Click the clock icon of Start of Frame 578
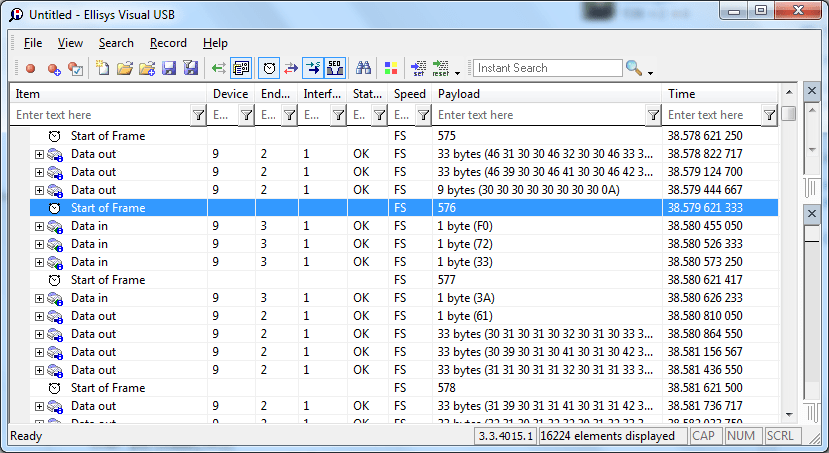 tap(54, 388)
